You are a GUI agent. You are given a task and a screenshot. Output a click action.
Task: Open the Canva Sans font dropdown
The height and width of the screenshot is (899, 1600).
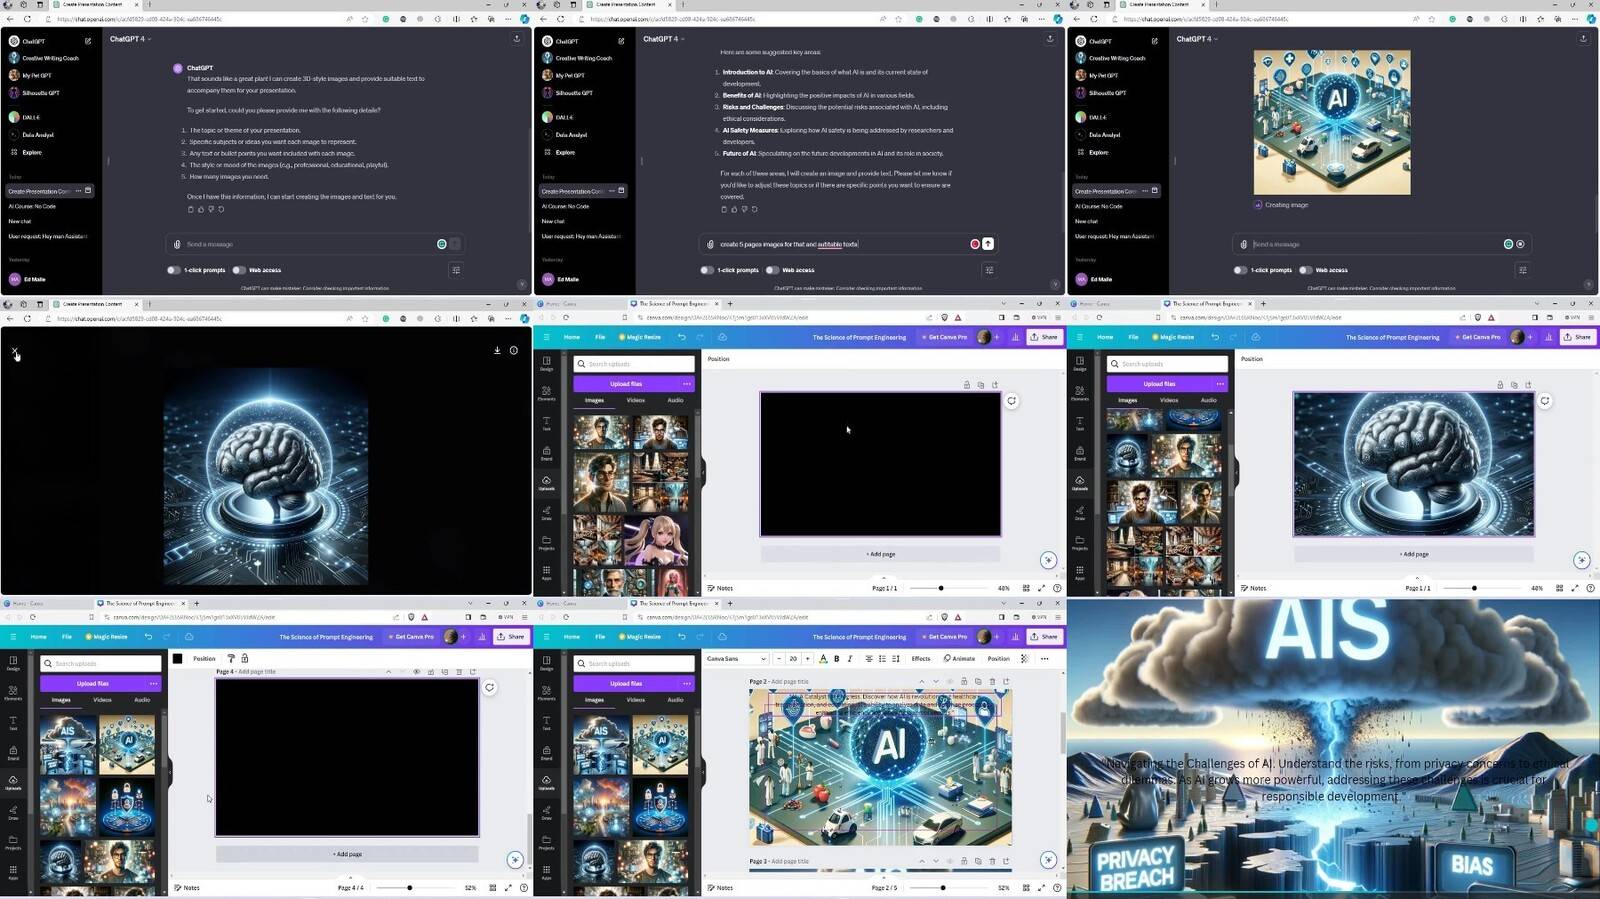pos(736,659)
